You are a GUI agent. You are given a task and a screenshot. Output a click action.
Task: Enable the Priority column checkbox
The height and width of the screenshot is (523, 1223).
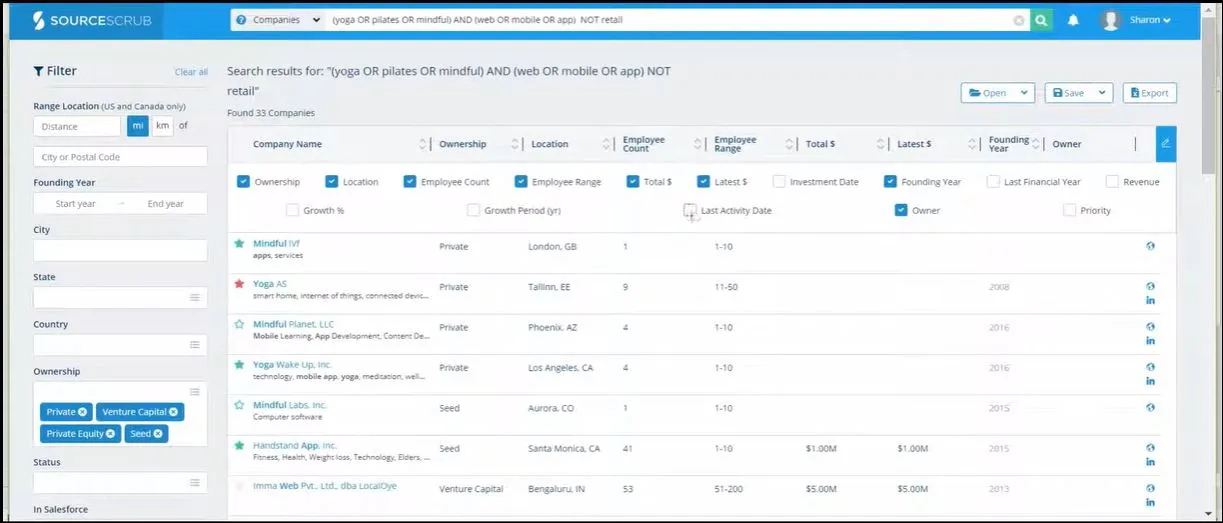click(x=1070, y=210)
